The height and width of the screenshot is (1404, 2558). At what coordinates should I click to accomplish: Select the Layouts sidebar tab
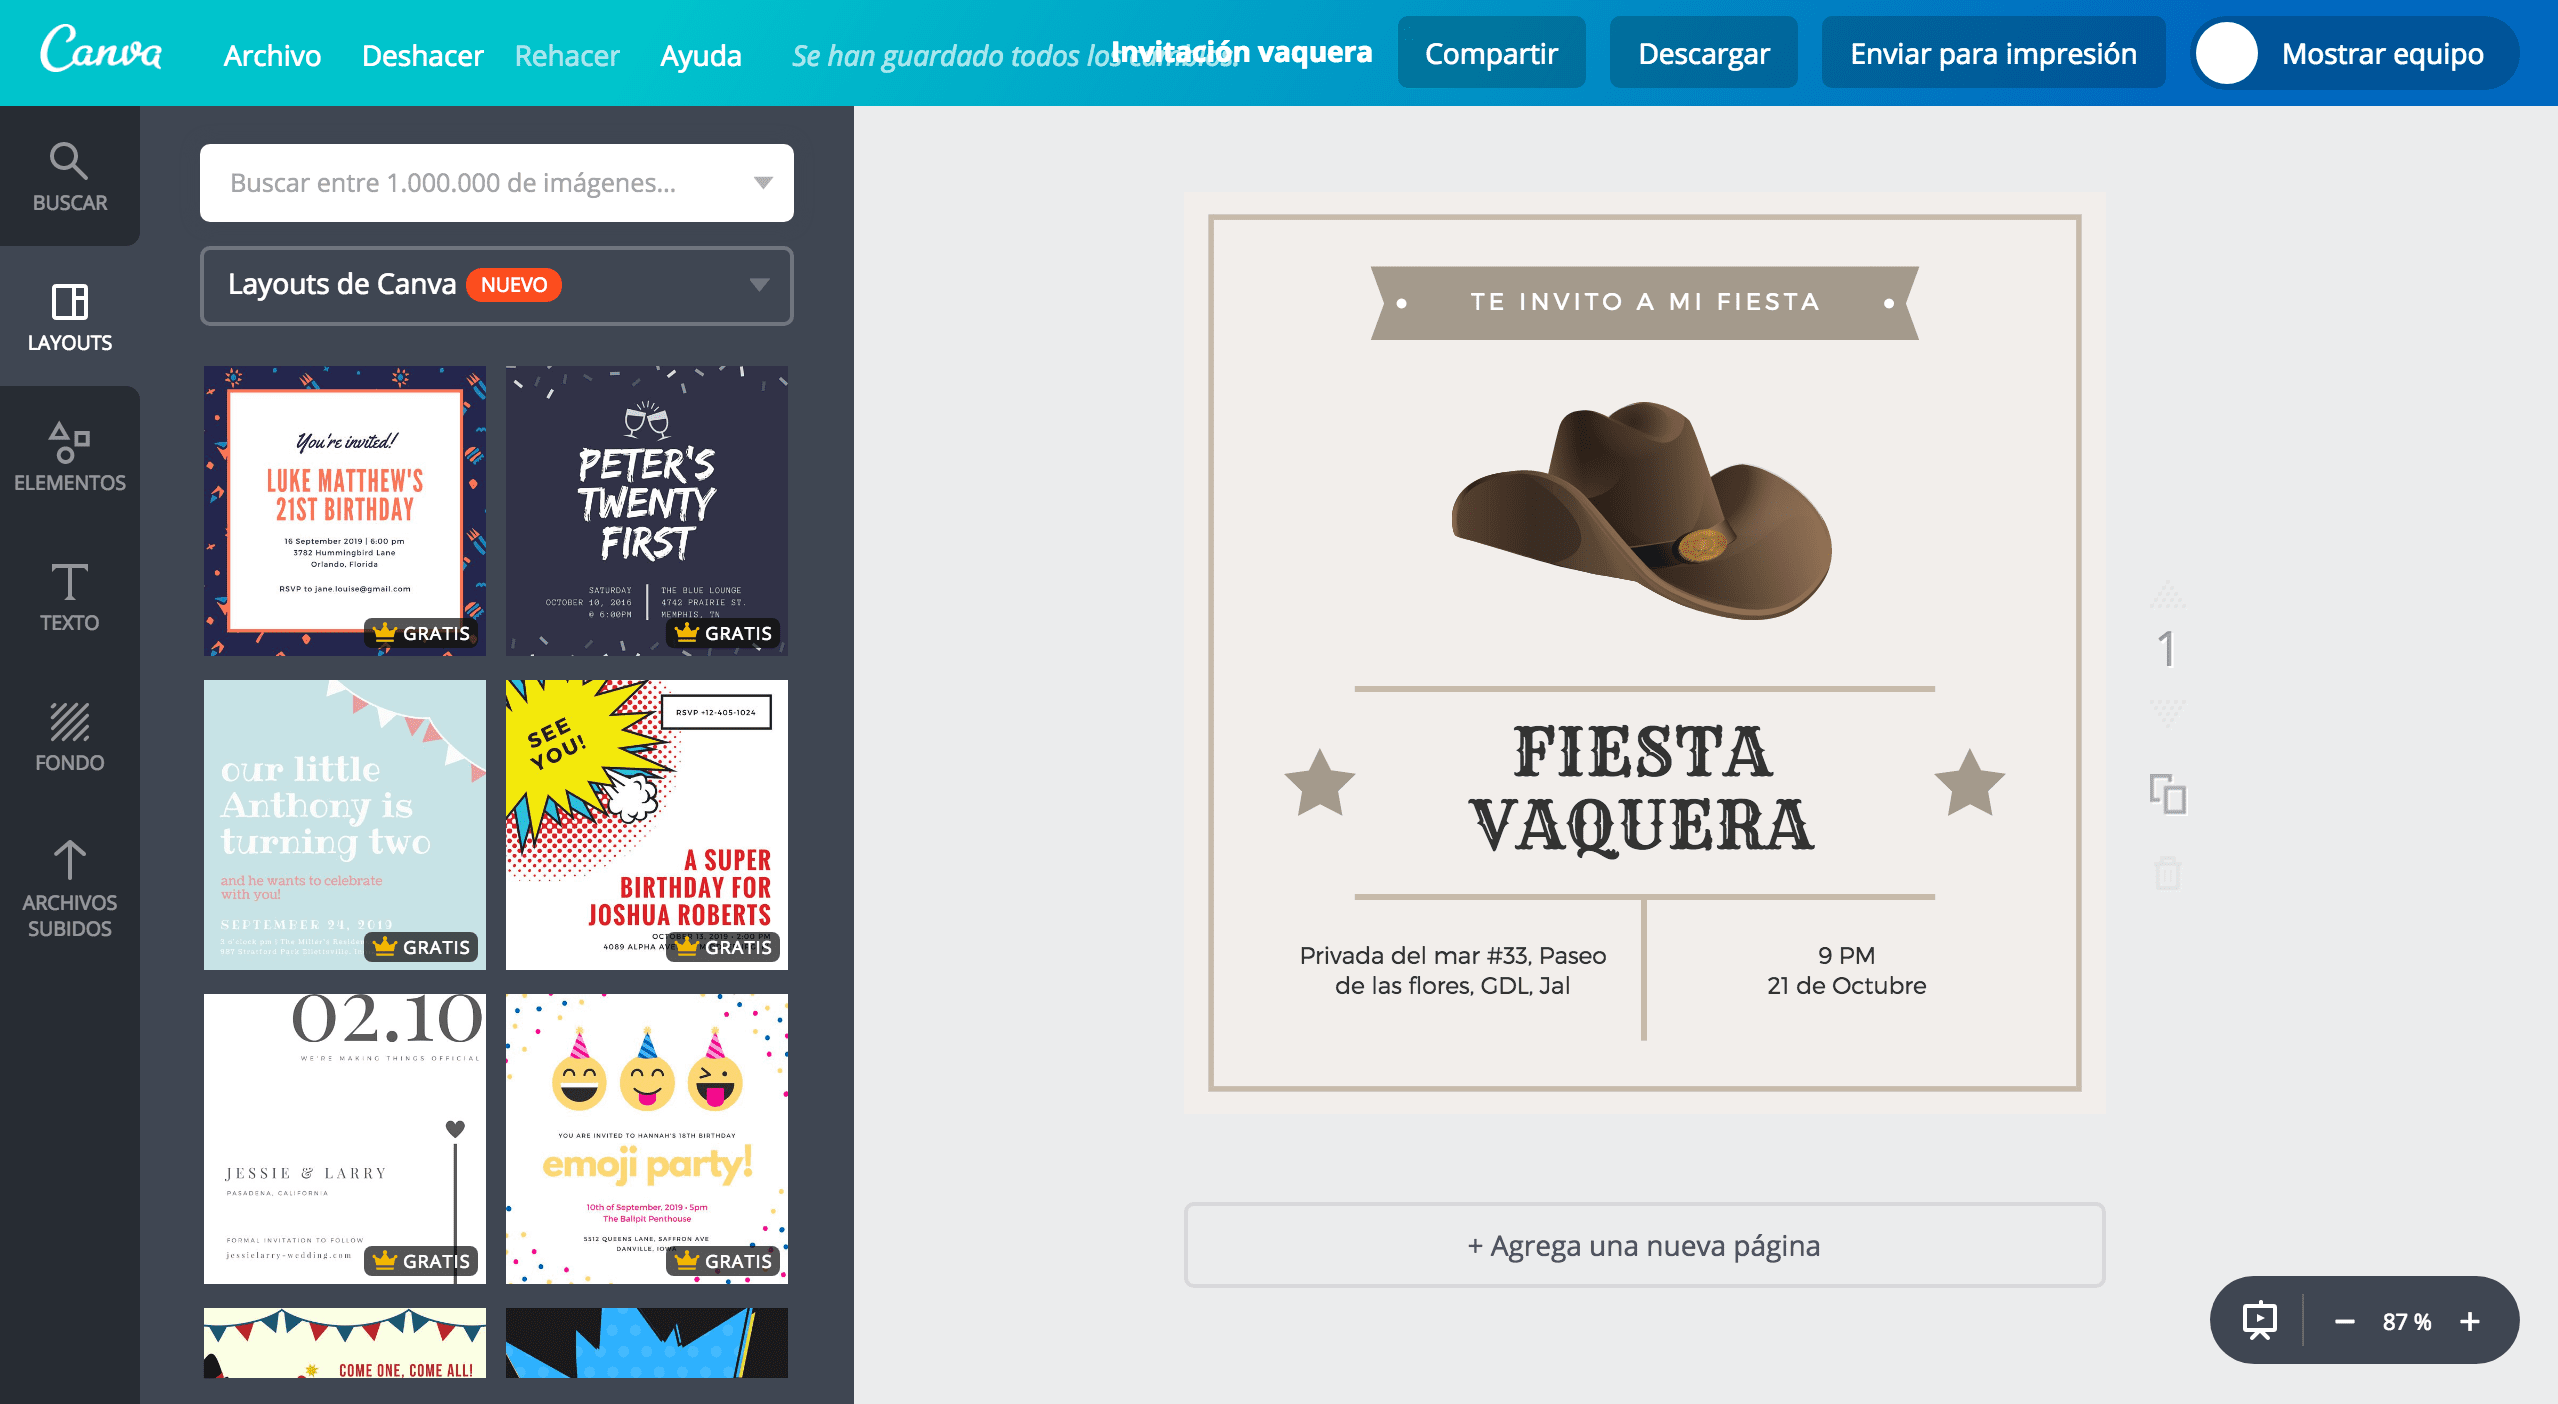[x=70, y=316]
